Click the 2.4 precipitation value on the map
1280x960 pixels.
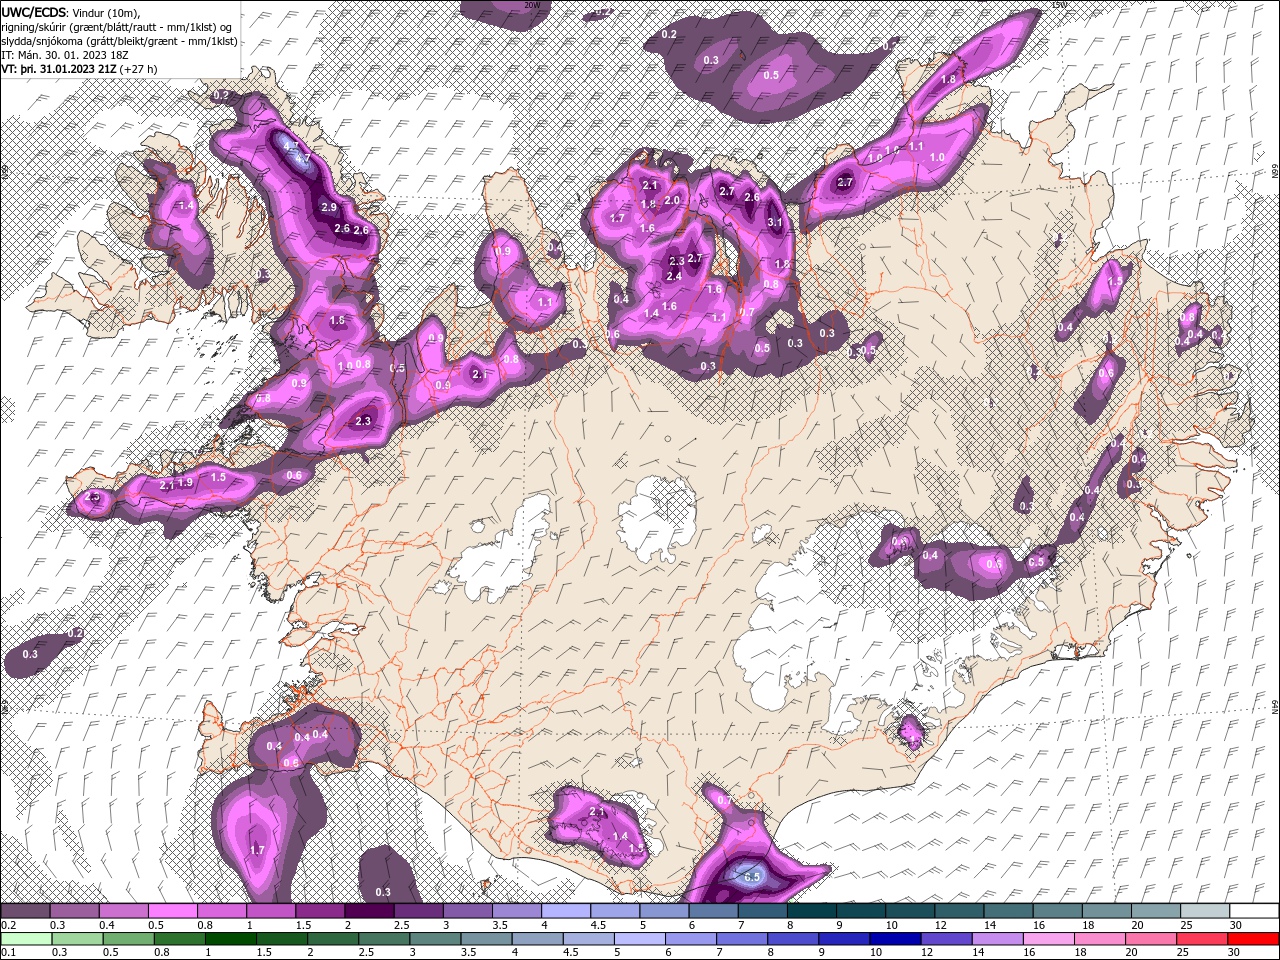pyautogui.click(x=674, y=276)
